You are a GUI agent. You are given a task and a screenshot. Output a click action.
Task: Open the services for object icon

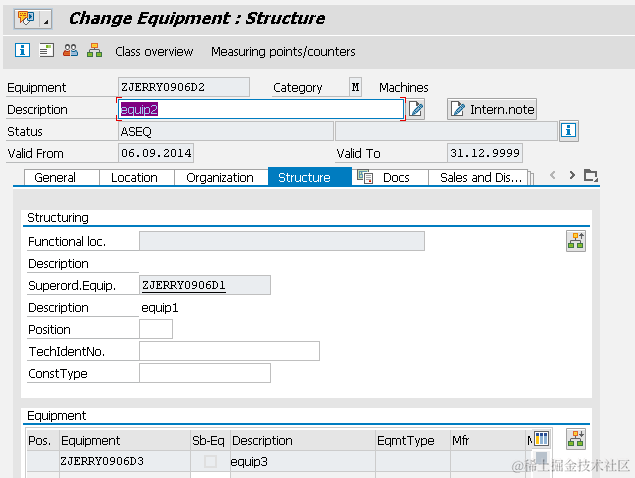(26, 19)
